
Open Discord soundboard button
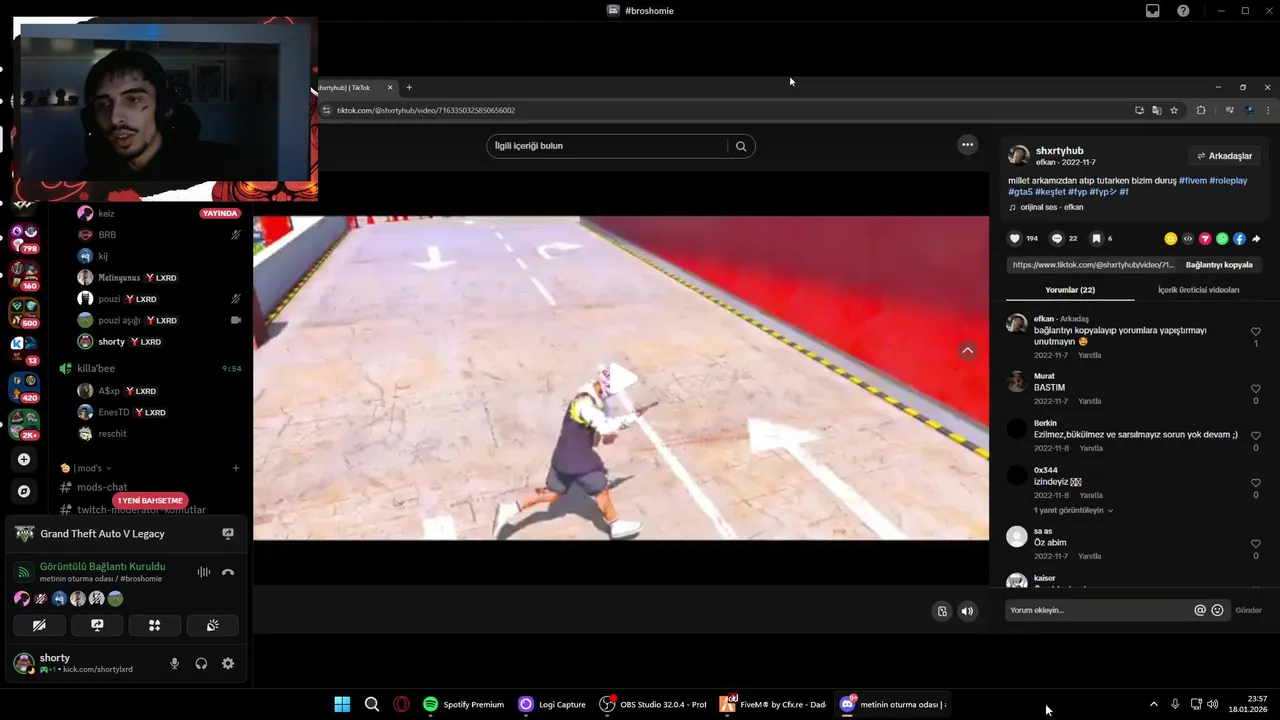[212, 625]
